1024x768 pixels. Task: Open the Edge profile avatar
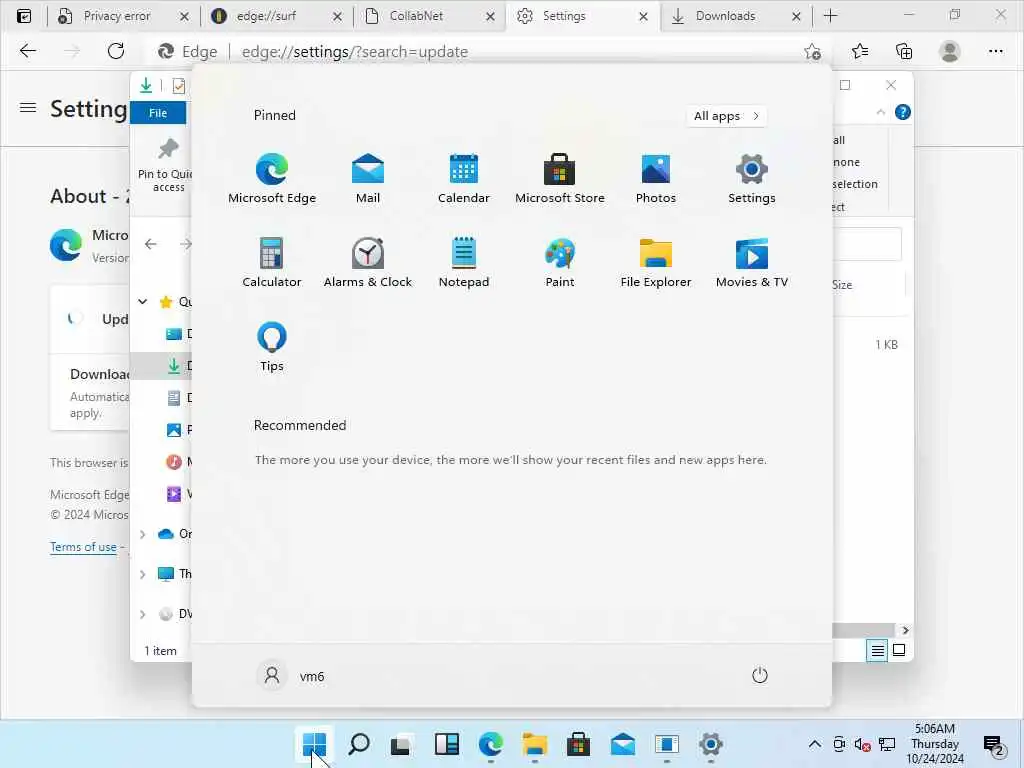point(949,51)
